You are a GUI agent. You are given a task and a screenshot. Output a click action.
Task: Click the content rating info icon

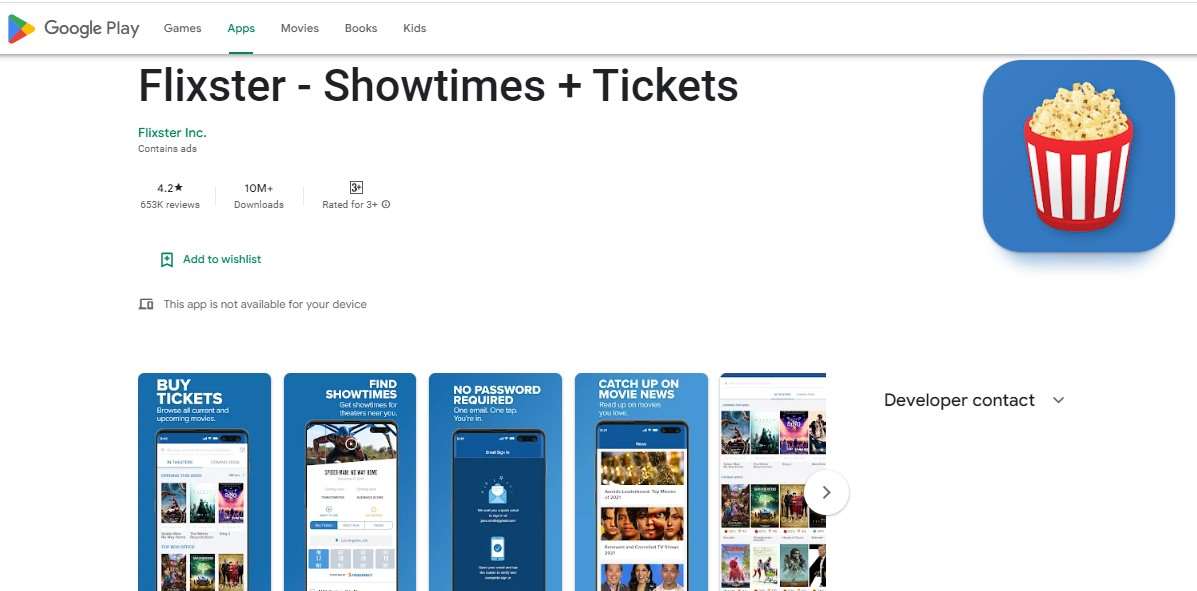point(386,205)
